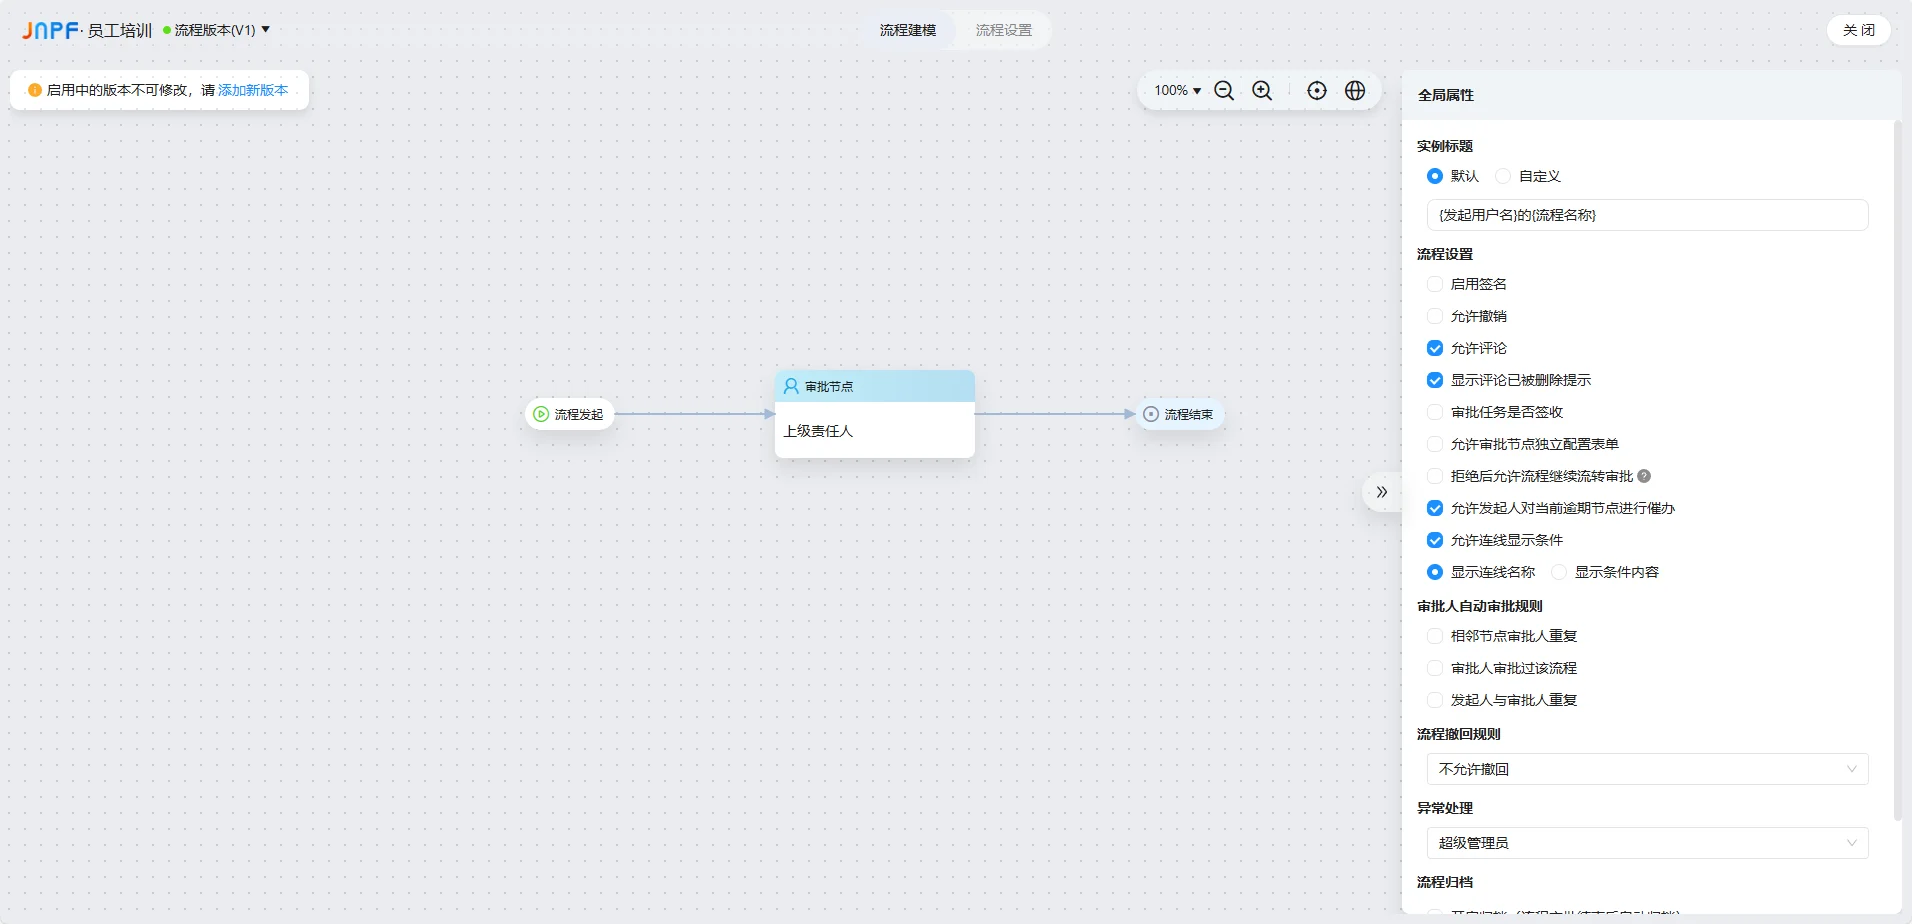Image resolution: width=1912 pixels, height=924 pixels.
Task: Click the 异常处理 section label
Action: 1445,808
